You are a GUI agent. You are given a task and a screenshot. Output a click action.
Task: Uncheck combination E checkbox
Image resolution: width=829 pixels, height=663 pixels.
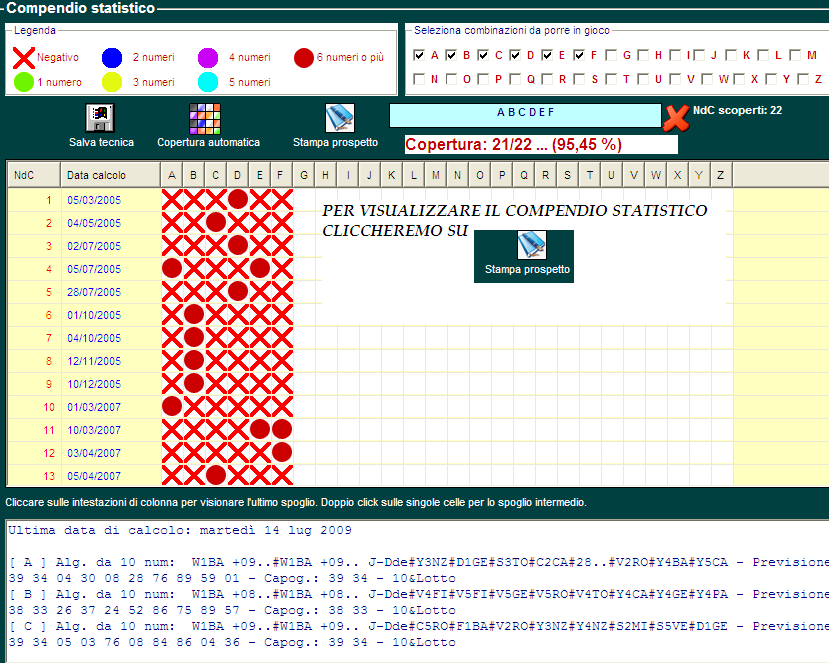(x=547, y=55)
